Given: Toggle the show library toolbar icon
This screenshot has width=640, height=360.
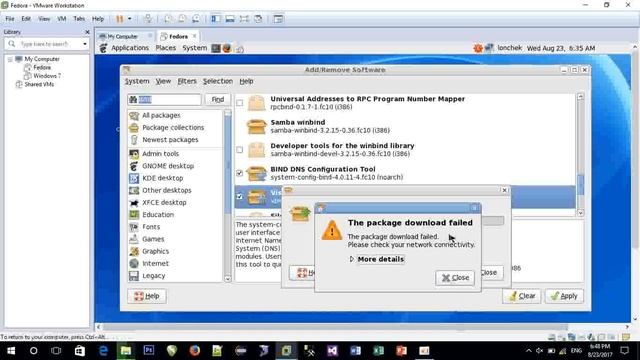Looking at the screenshot, I should click(216, 19).
